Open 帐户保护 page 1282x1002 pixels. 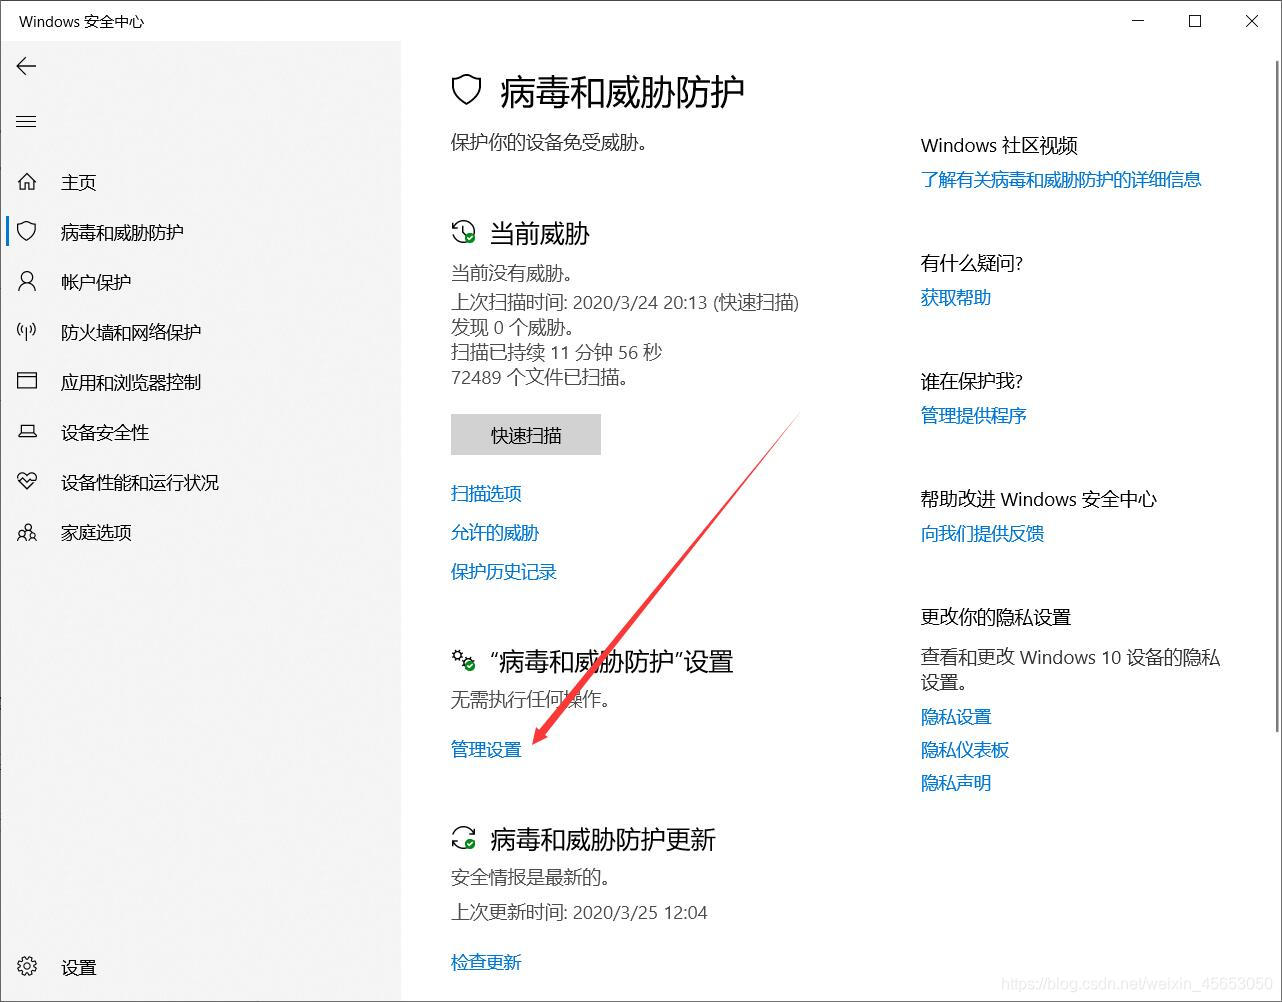click(x=96, y=282)
